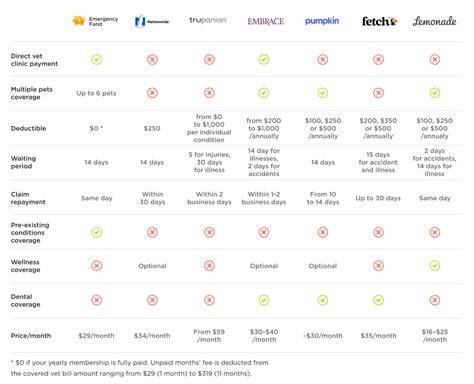Click Trupanion dental coverage red X
The height and width of the screenshot is (384, 474).
[209, 300]
